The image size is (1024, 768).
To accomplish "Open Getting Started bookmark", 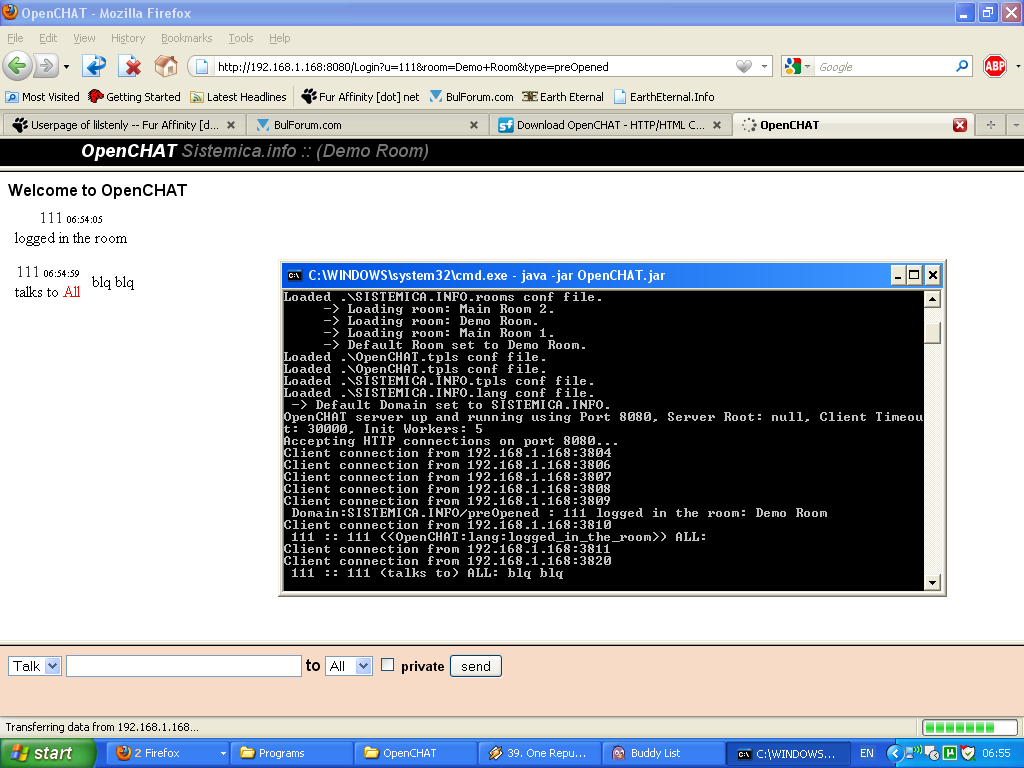I will pyautogui.click(x=134, y=97).
